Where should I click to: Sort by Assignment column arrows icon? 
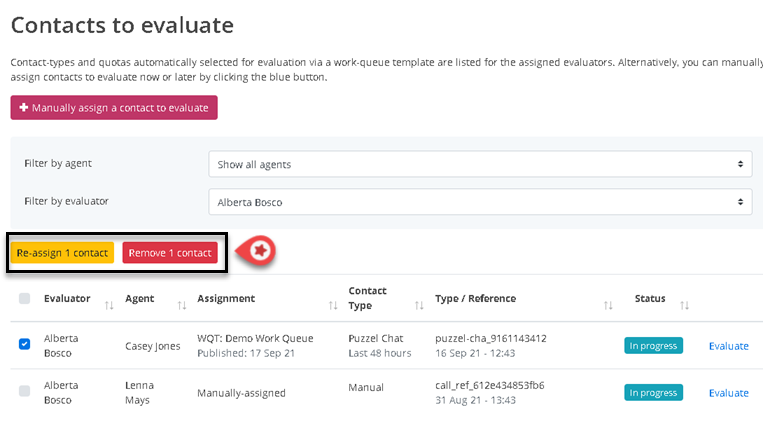(331, 305)
